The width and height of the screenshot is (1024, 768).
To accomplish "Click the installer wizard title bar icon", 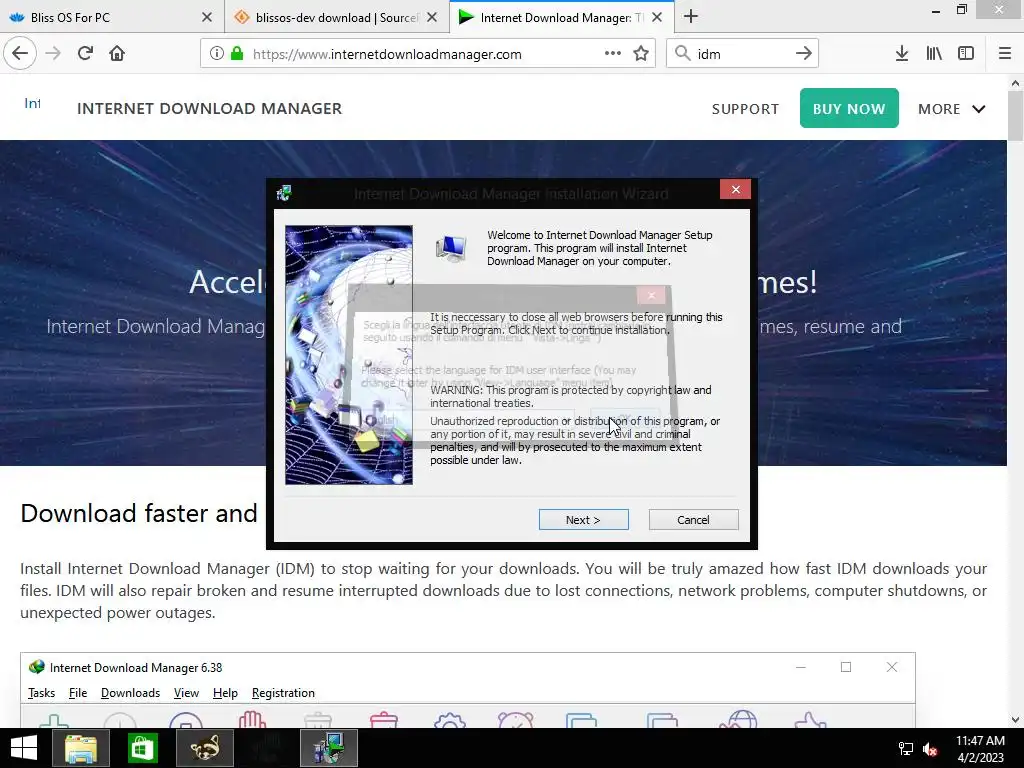I will point(283,193).
